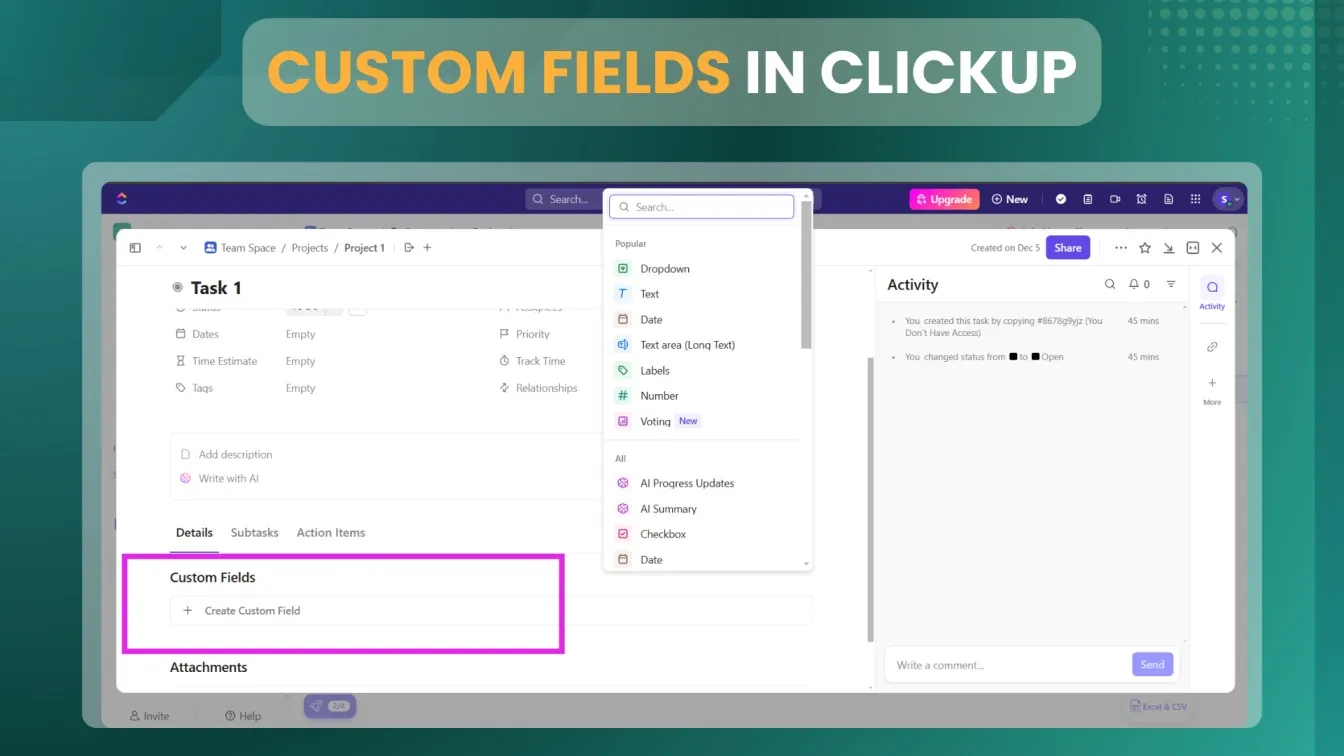Go to next task with the down chevron
1344x756 pixels.
click(x=183, y=248)
